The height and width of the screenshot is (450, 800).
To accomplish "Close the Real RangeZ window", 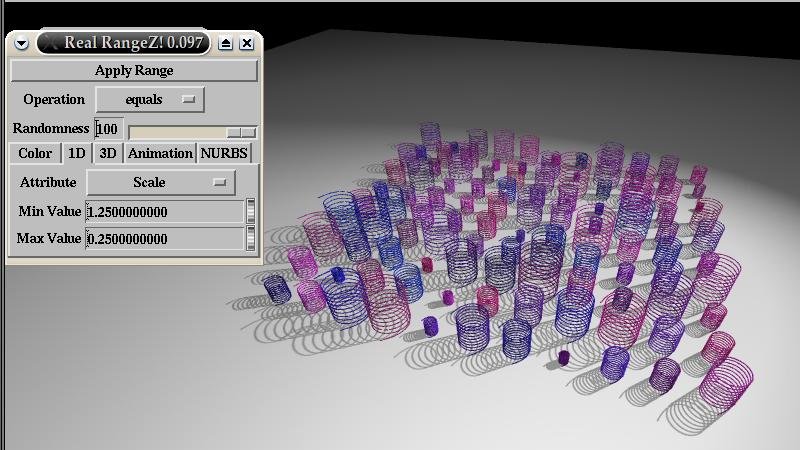I will click(x=247, y=43).
